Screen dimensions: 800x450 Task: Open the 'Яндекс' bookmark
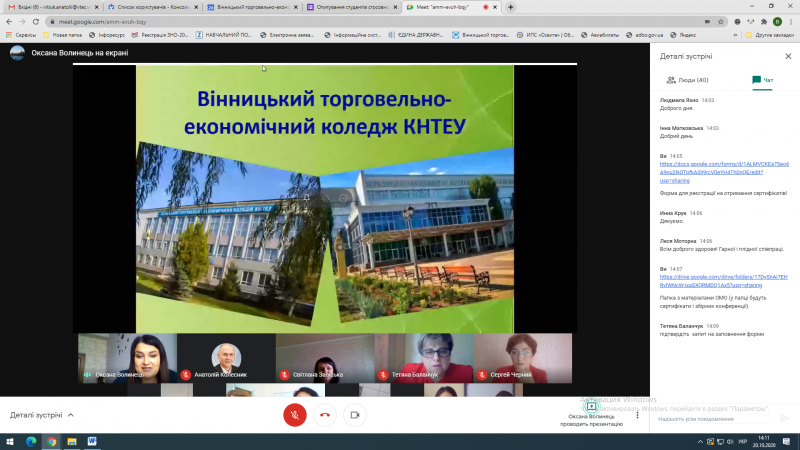click(x=683, y=35)
